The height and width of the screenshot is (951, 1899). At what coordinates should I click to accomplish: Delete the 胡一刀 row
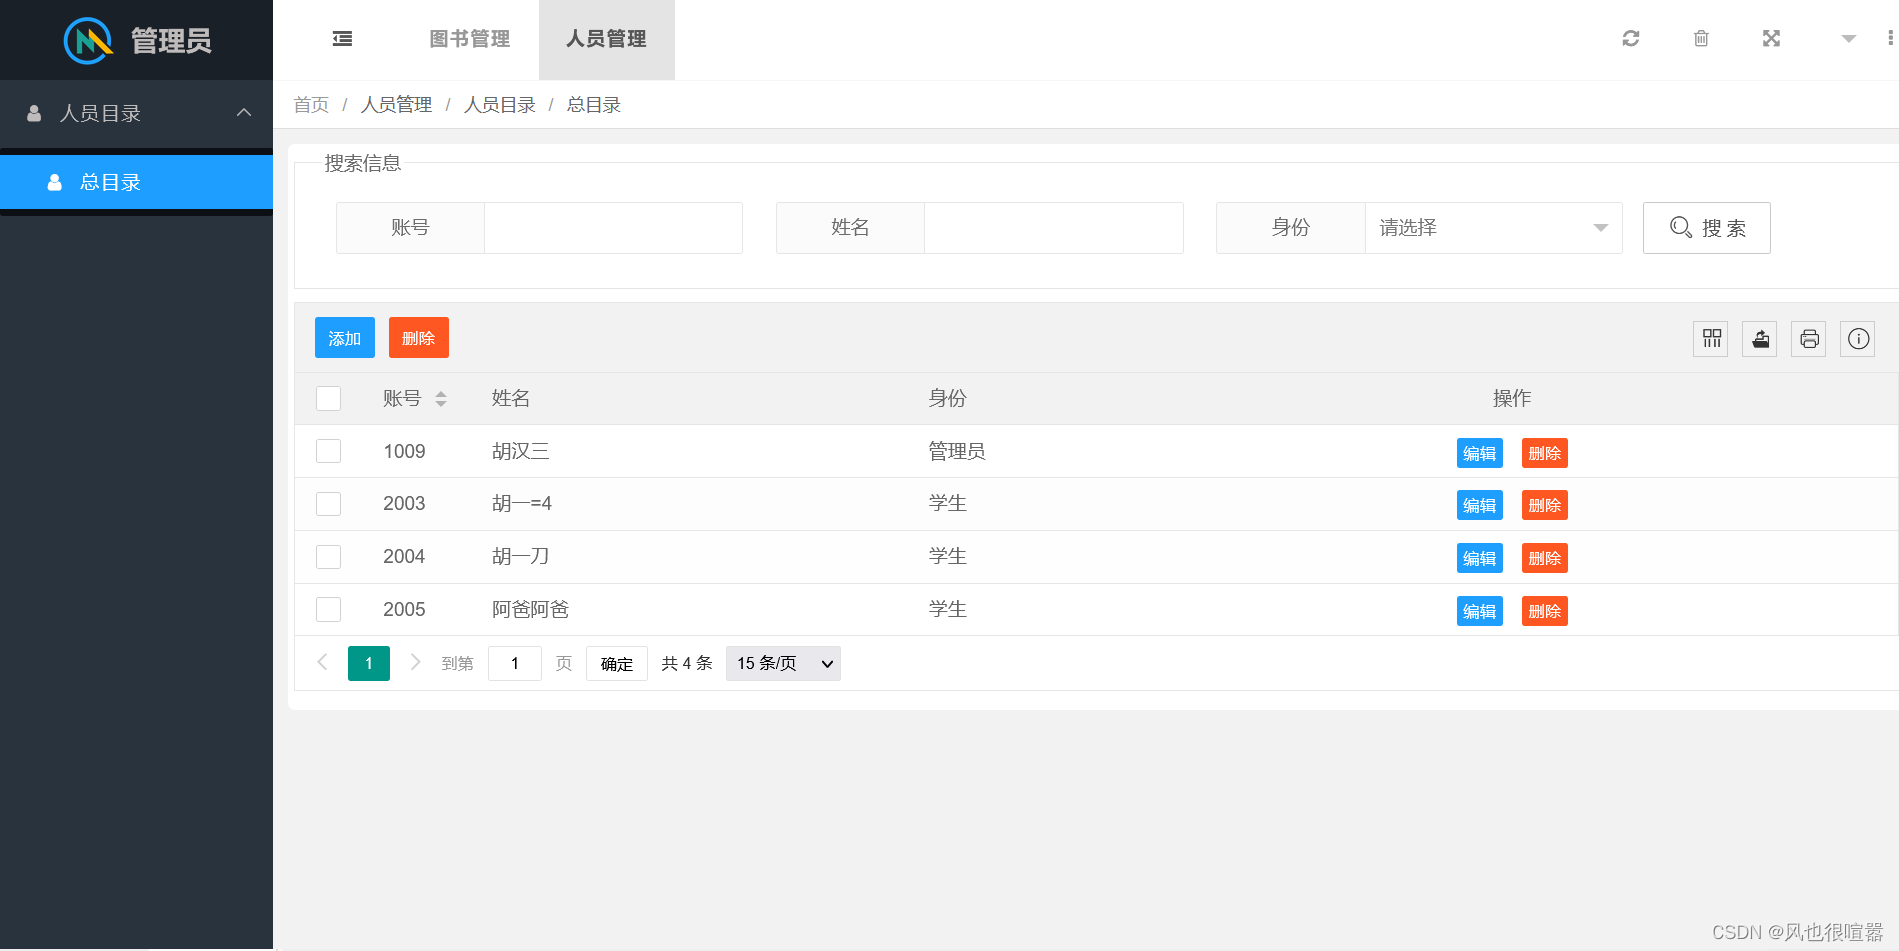(1545, 558)
